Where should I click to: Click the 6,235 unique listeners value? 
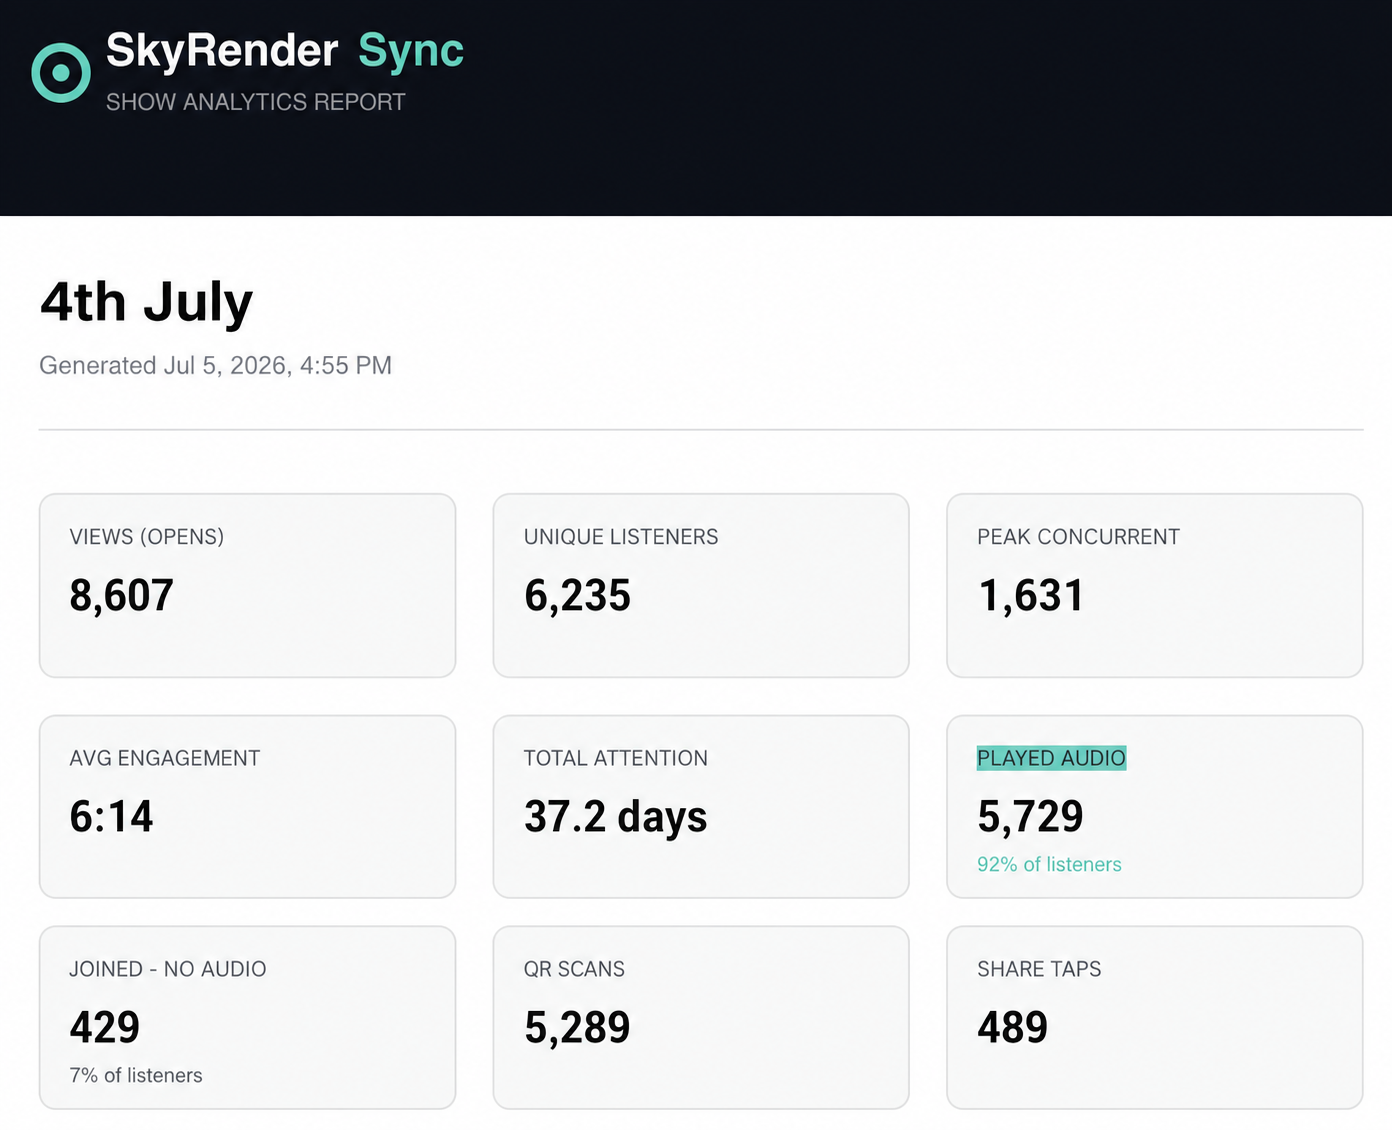(x=577, y=596)
